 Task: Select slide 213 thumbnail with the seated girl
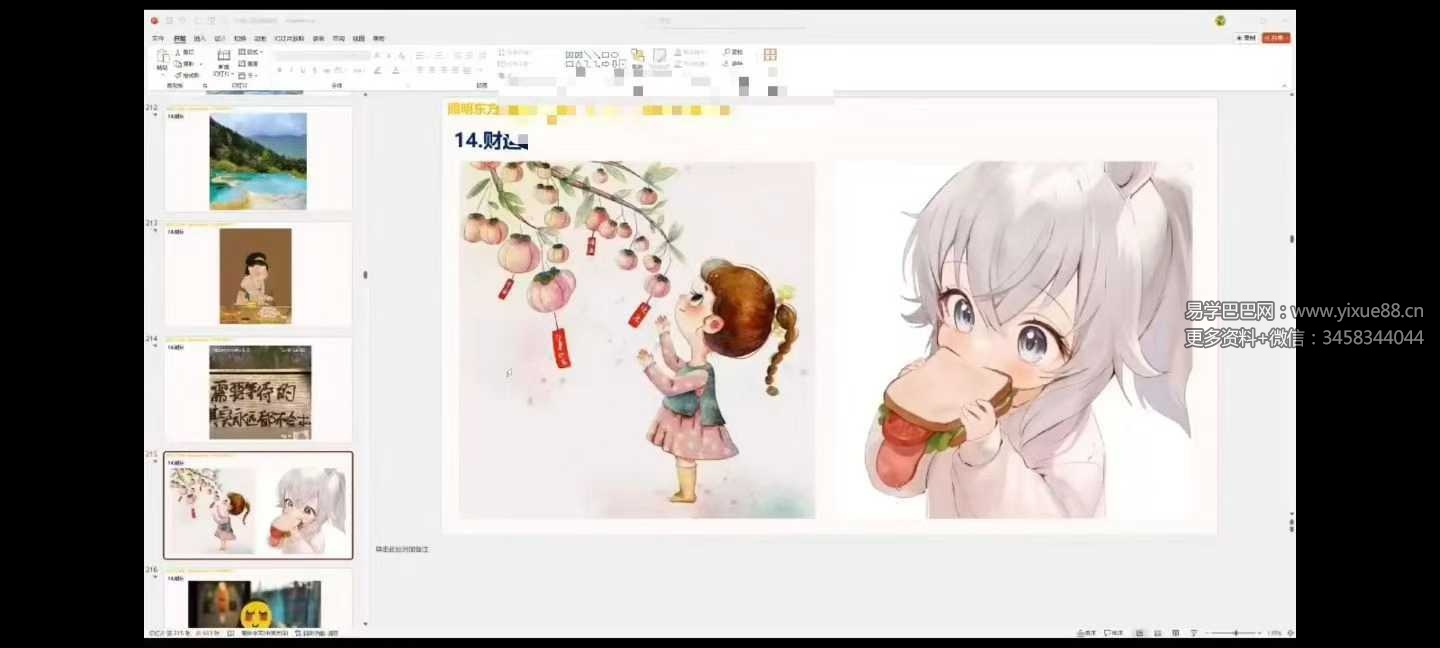click(x=256, y=275)
